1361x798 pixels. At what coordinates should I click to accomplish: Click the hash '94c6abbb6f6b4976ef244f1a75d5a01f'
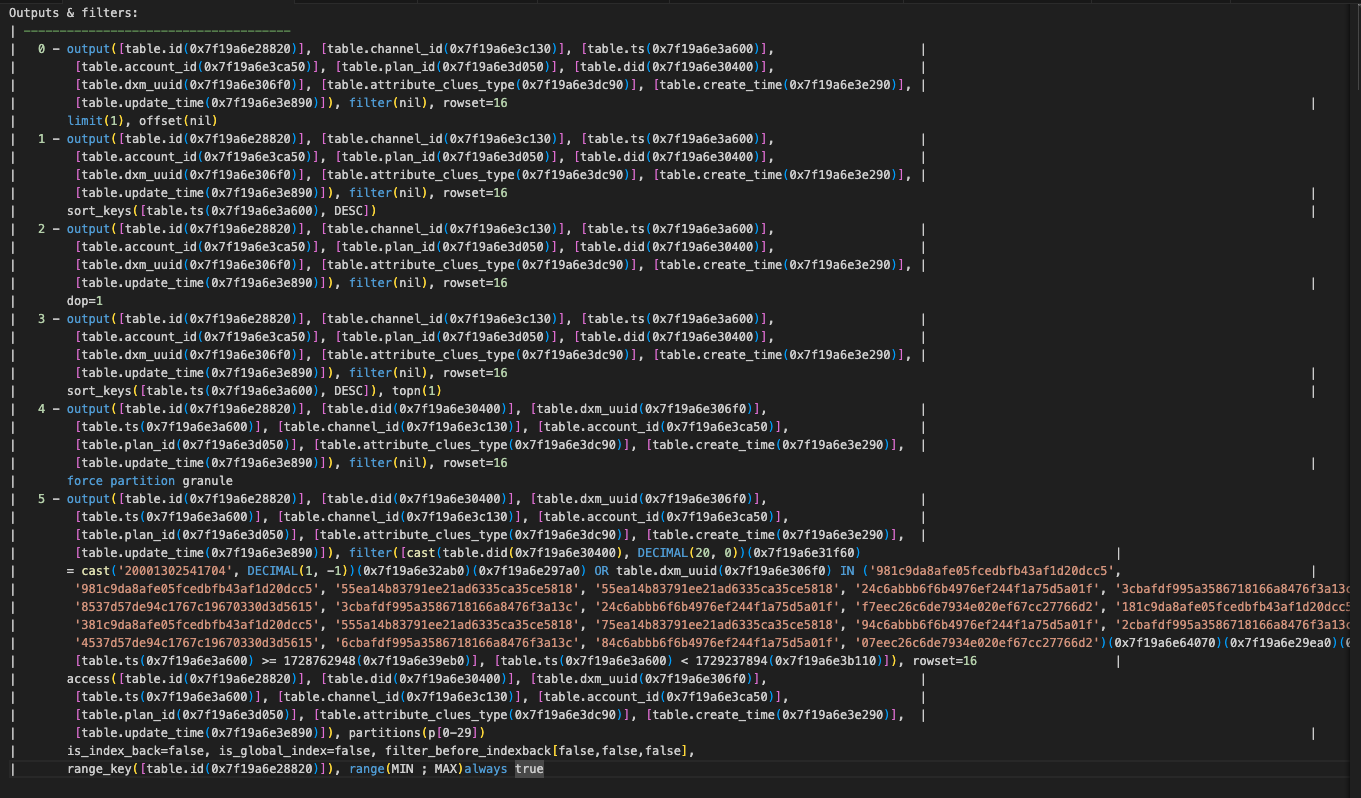click(x=977, y=624)
